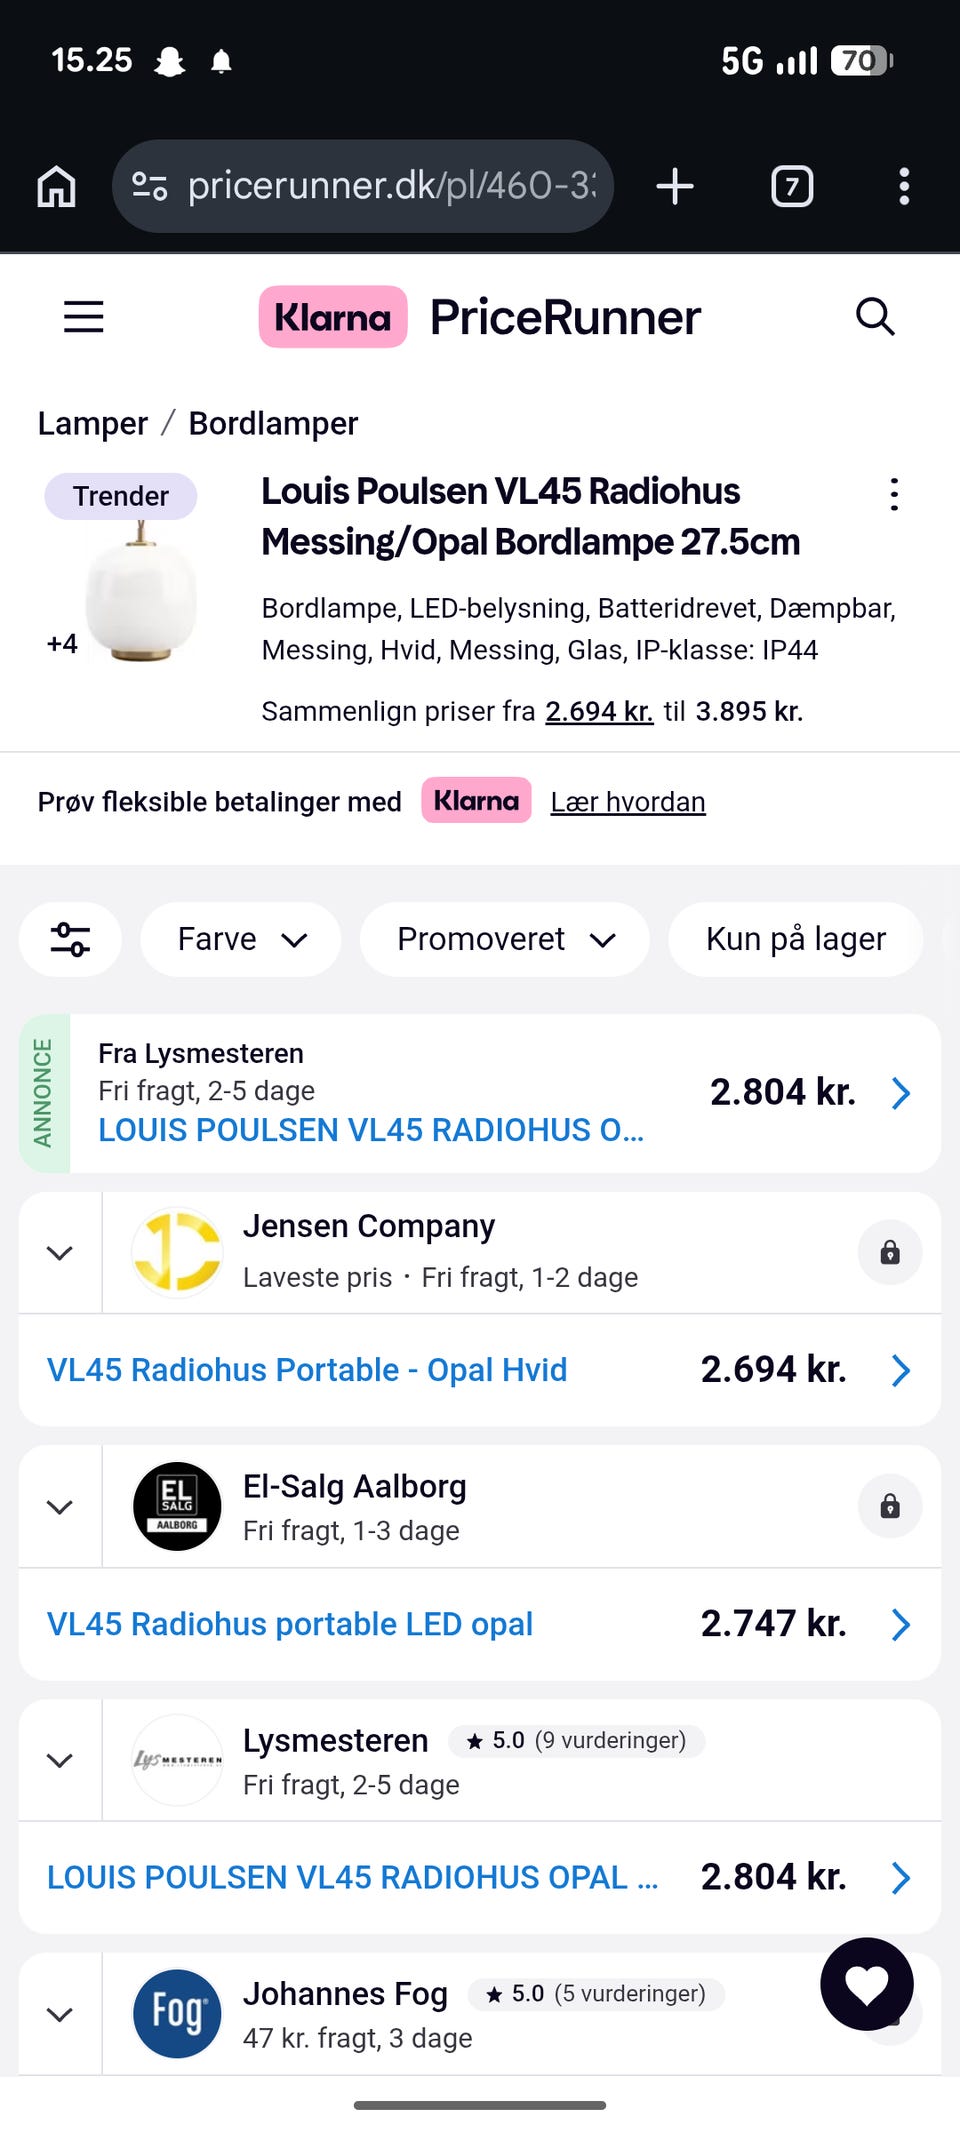Image resolution: width=960 pixels, height=2133 pixels.
Task: Open the tab switcher showing 7 tabs
Action: click(x=792, y=186)
